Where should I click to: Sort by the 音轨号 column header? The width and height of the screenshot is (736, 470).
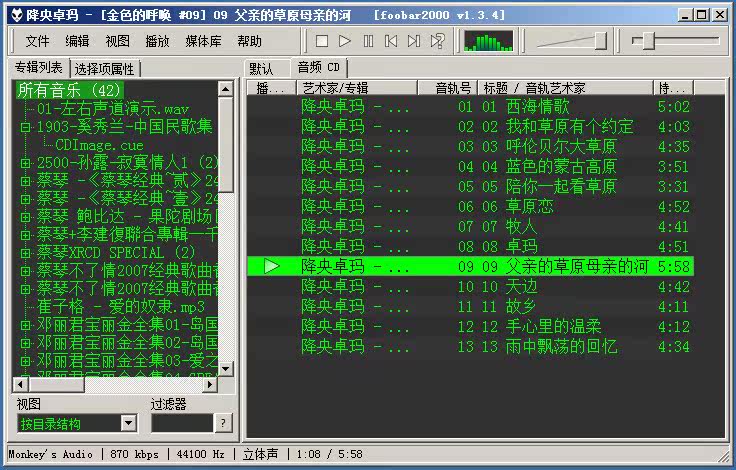pyautogui.click(x=447, y=88)
